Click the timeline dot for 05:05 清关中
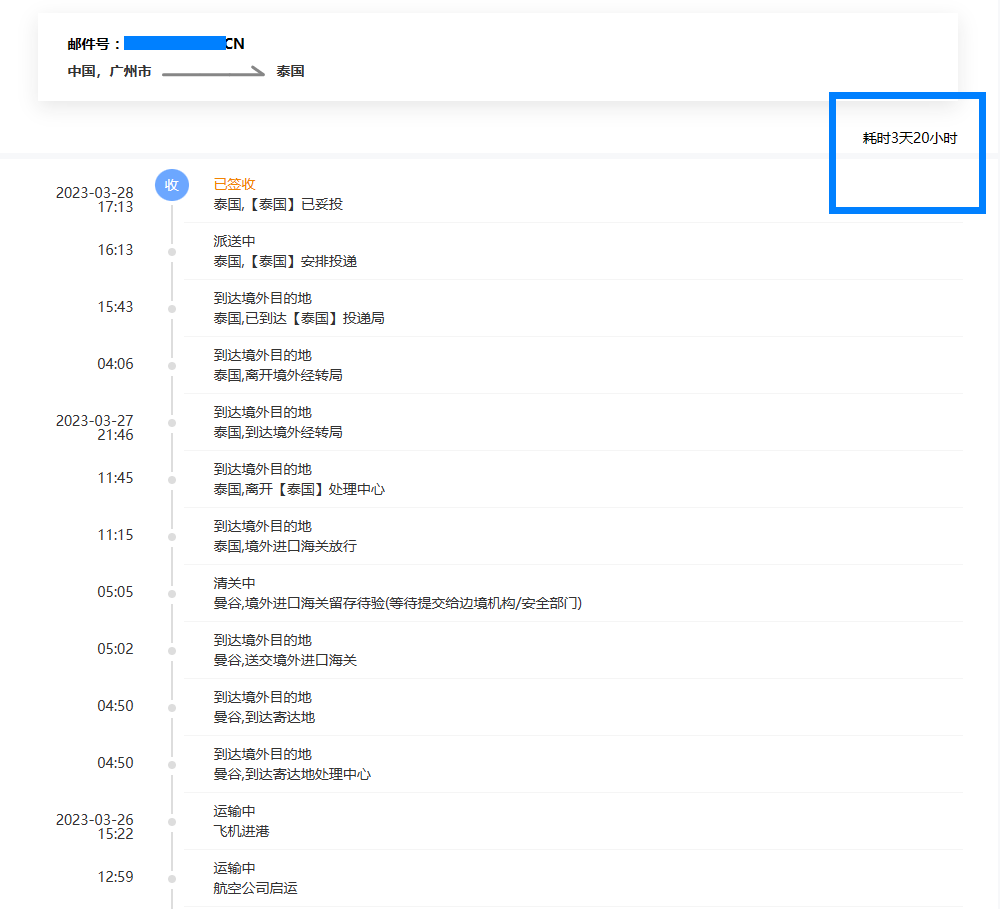Screen dimensions: 1000x909 pyautogui.click(x=172, y=594)
